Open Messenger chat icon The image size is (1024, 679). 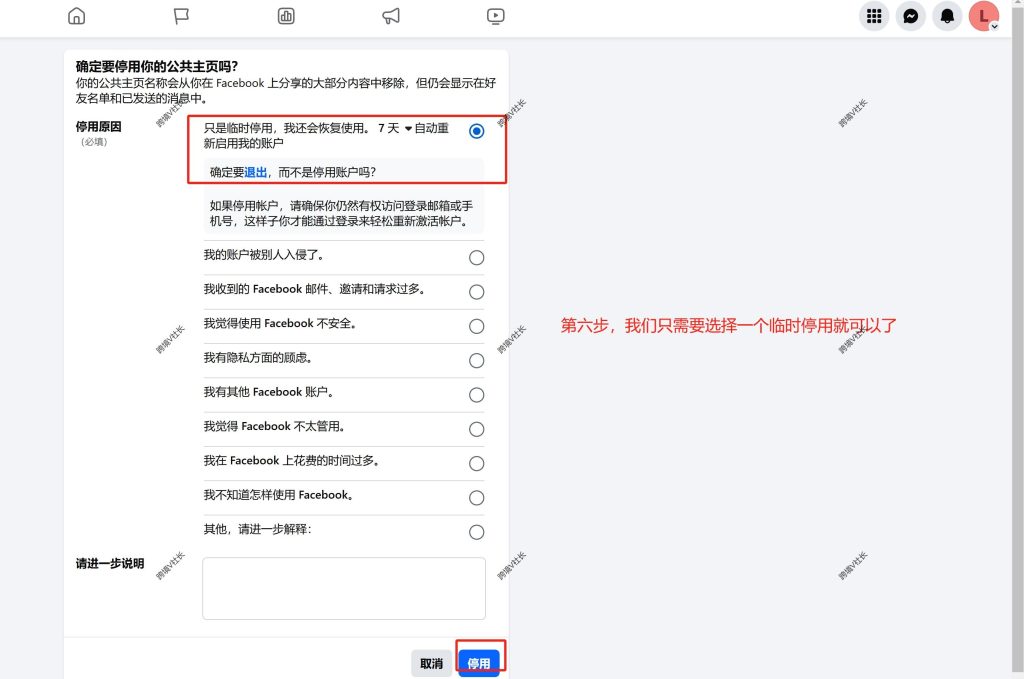tap(910, 16)
